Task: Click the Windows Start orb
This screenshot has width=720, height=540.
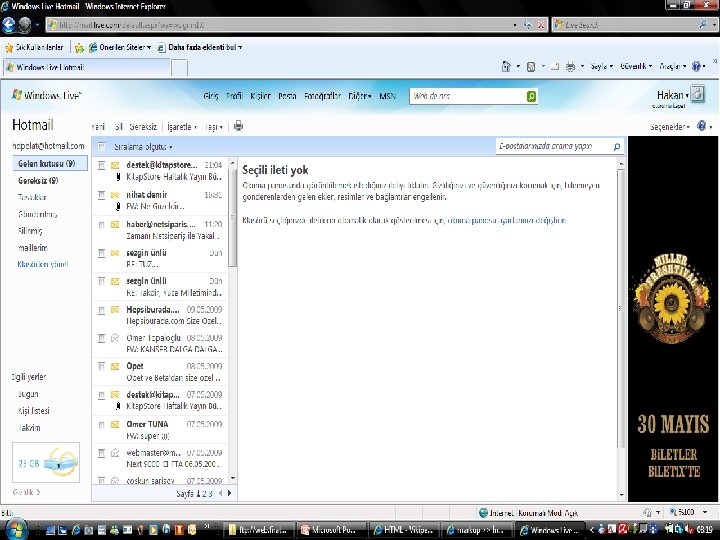Action: point(16,529)
